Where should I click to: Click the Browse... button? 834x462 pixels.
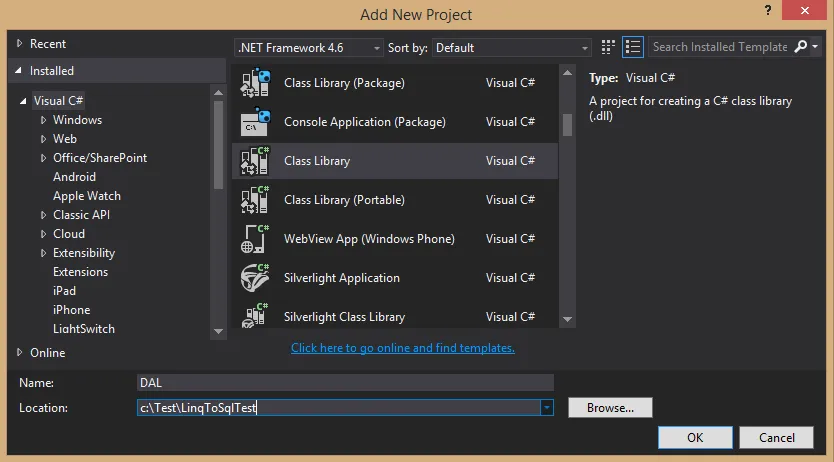610,408
